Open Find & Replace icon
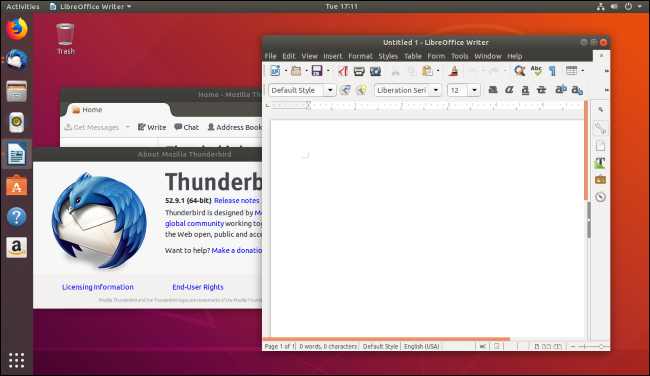 pos(520,71)
